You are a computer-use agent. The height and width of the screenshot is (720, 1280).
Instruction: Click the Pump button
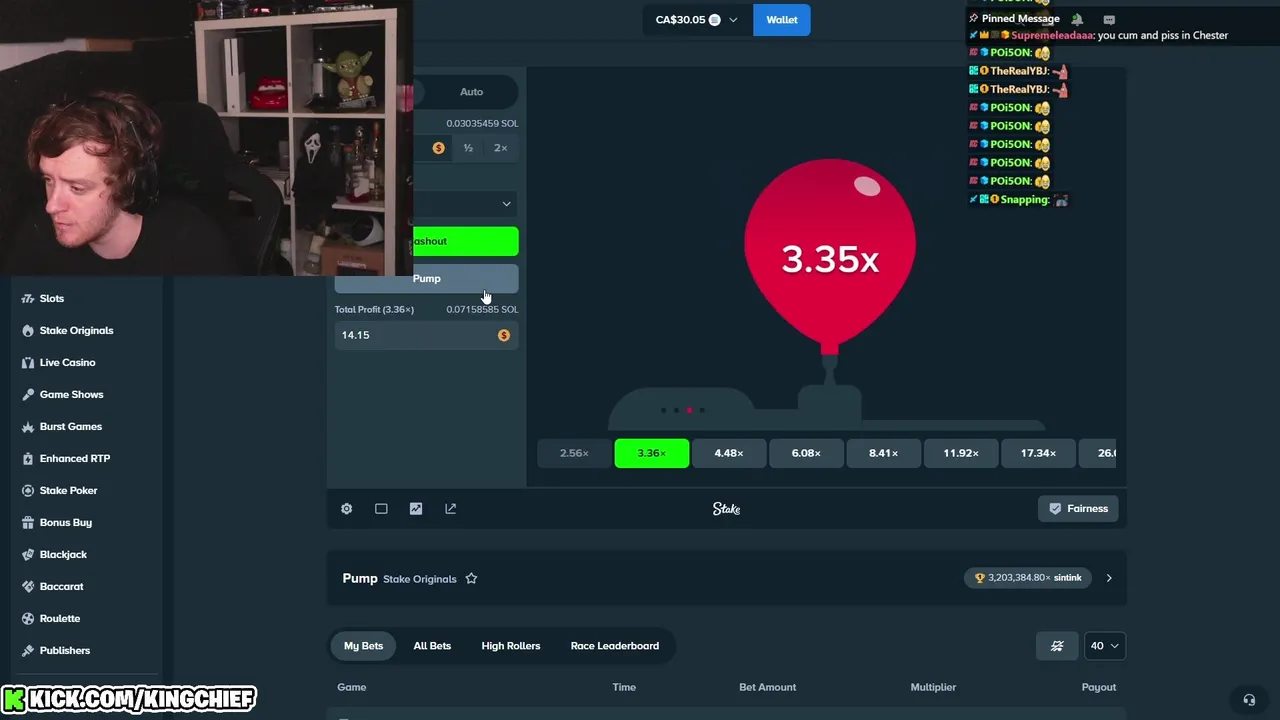[x=427, y=279]
